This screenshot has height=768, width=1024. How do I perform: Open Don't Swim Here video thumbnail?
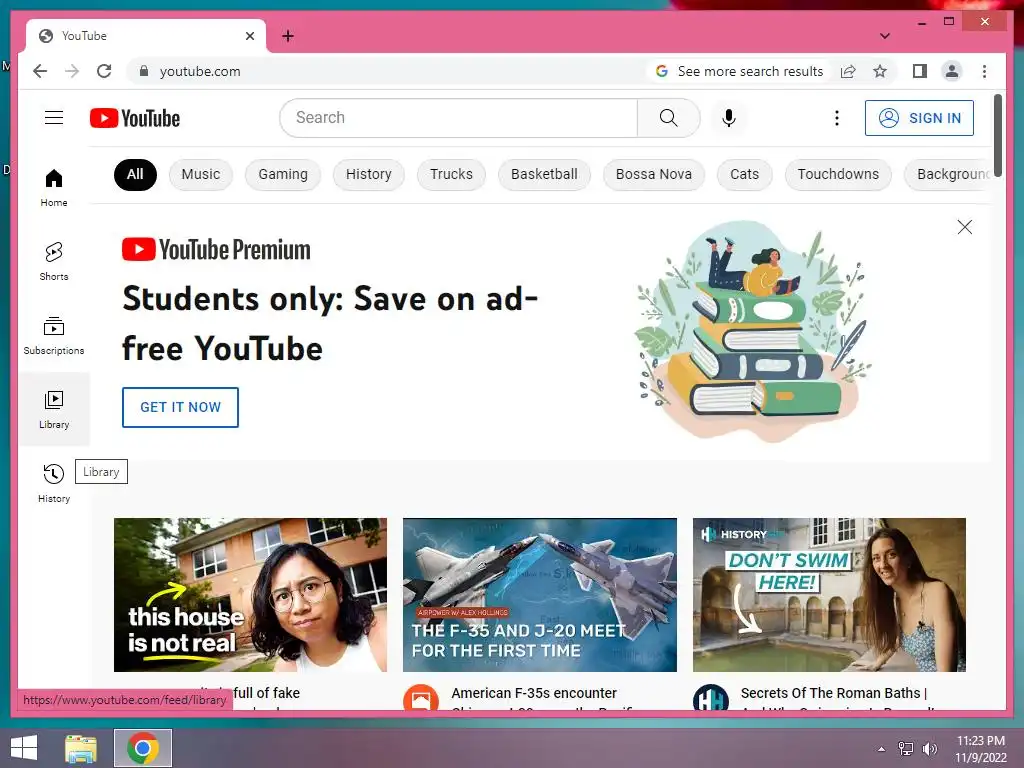pos(829,594)
